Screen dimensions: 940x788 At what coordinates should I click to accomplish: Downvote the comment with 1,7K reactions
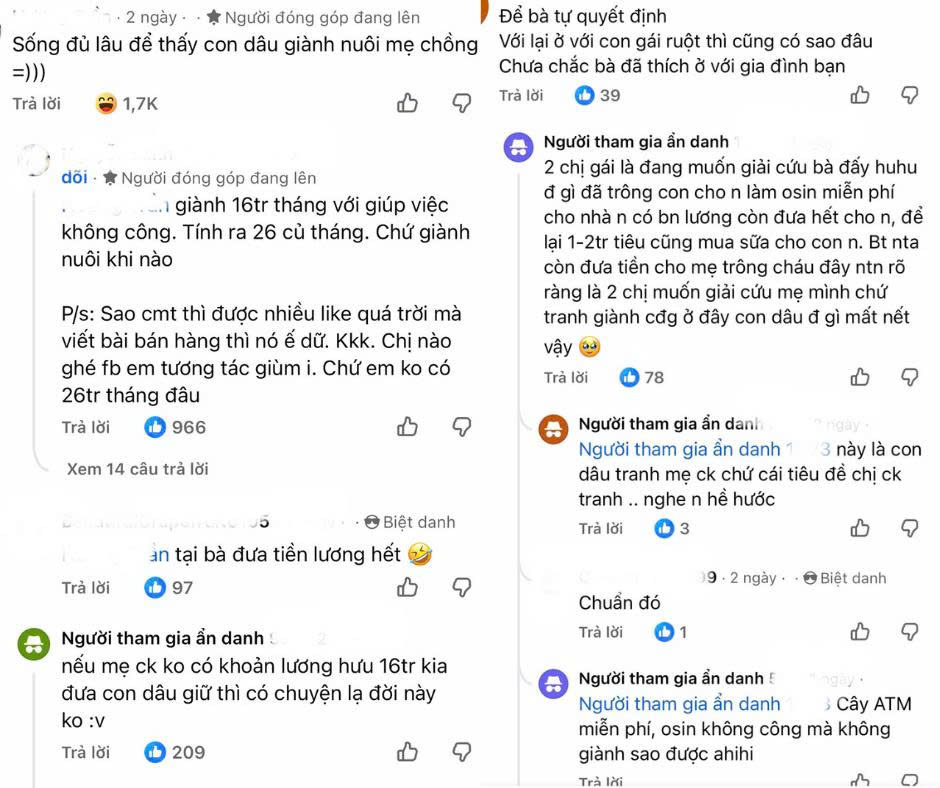[x=461, y=103]
